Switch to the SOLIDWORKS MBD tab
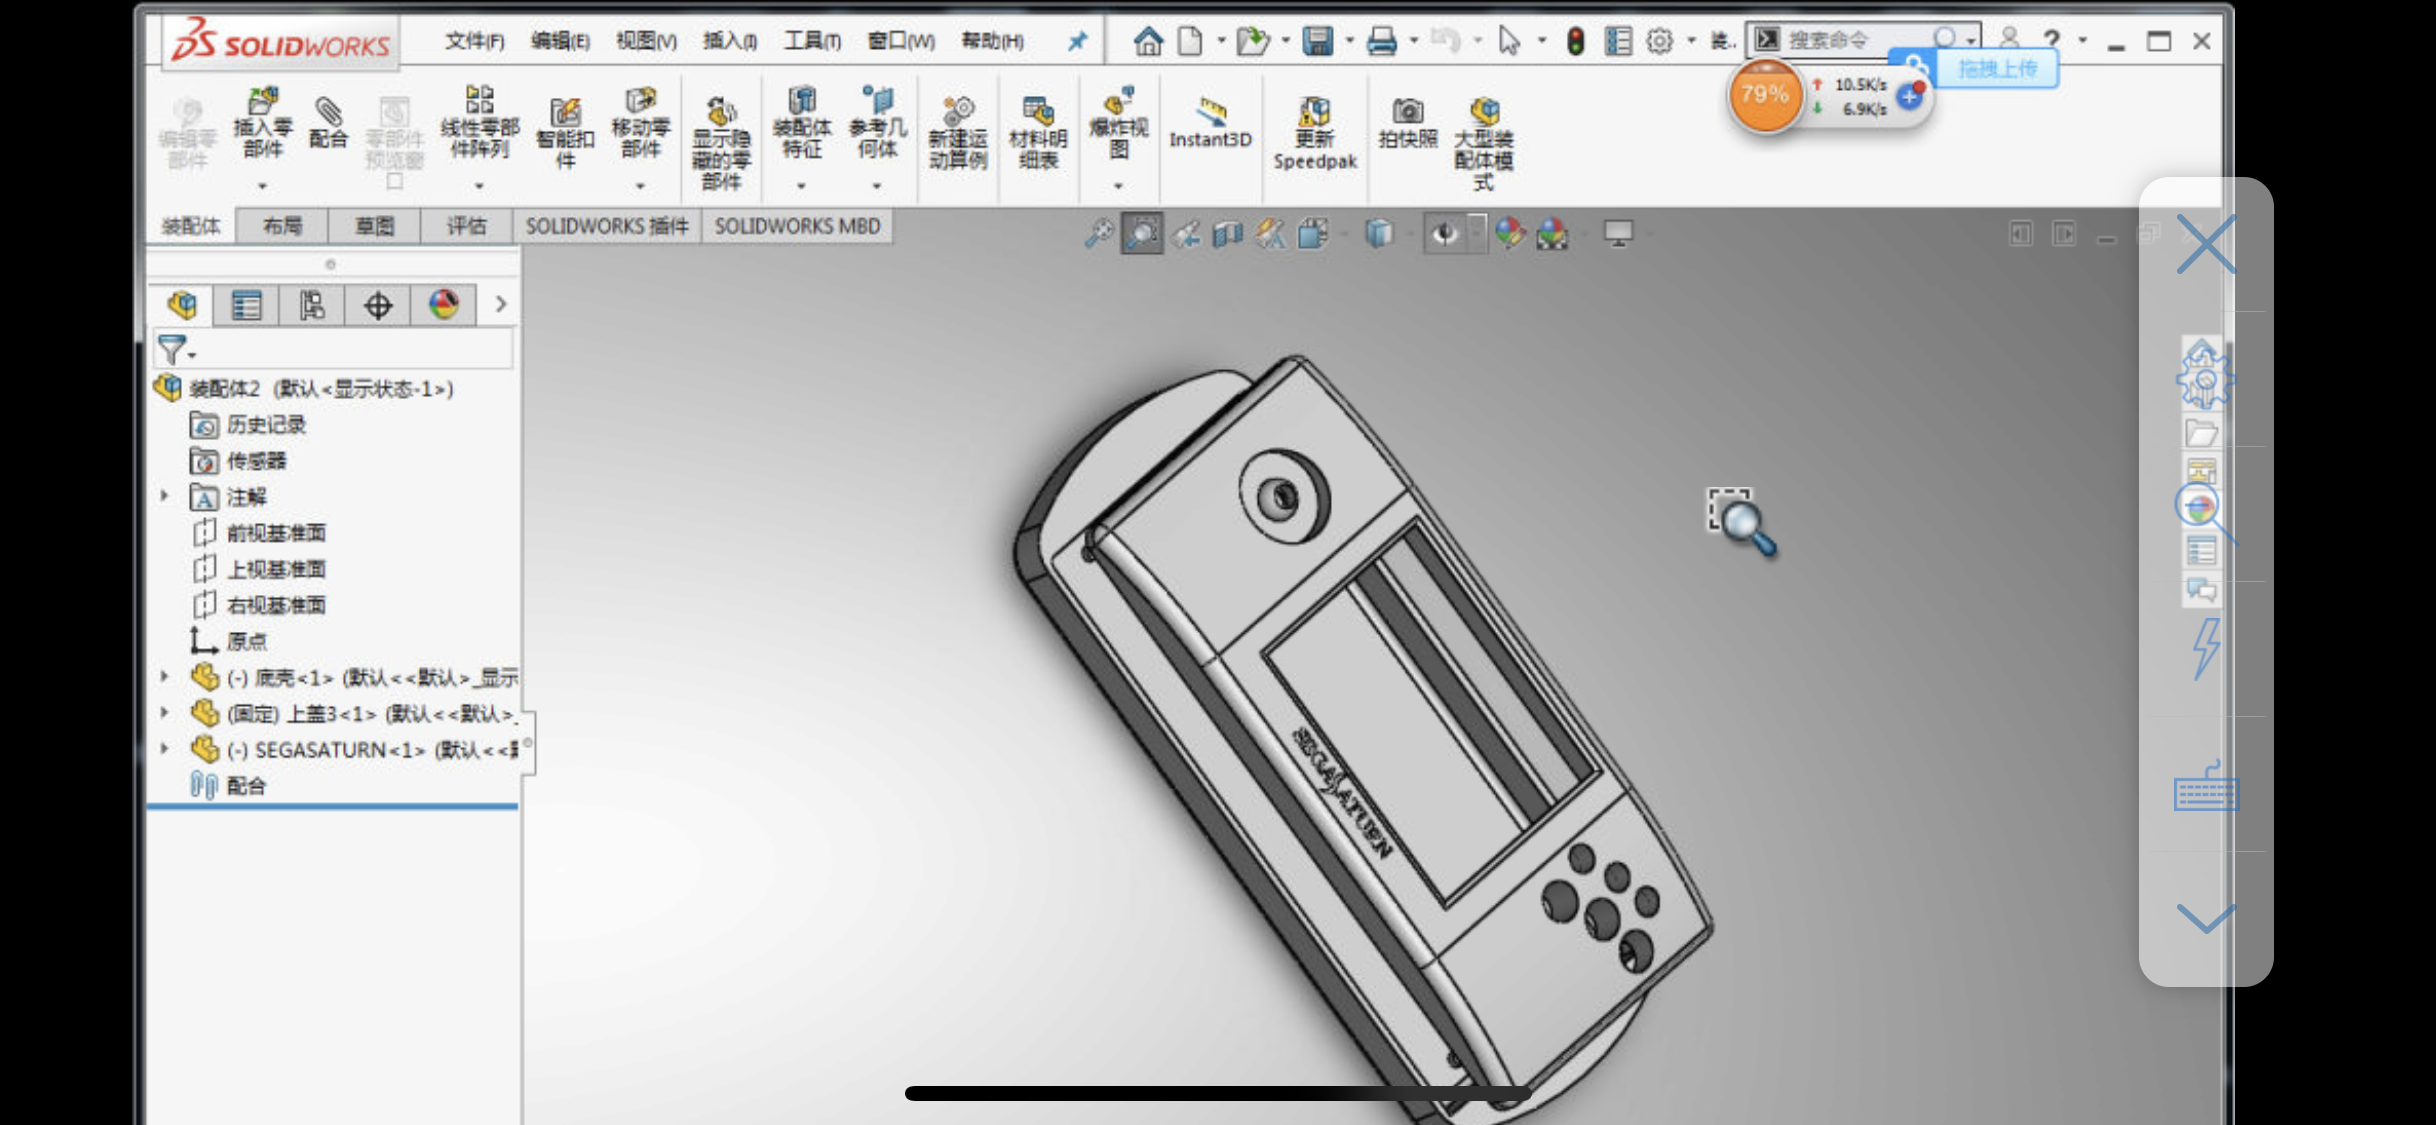This screenshot has width=2436, height=1125. point(797,226)
